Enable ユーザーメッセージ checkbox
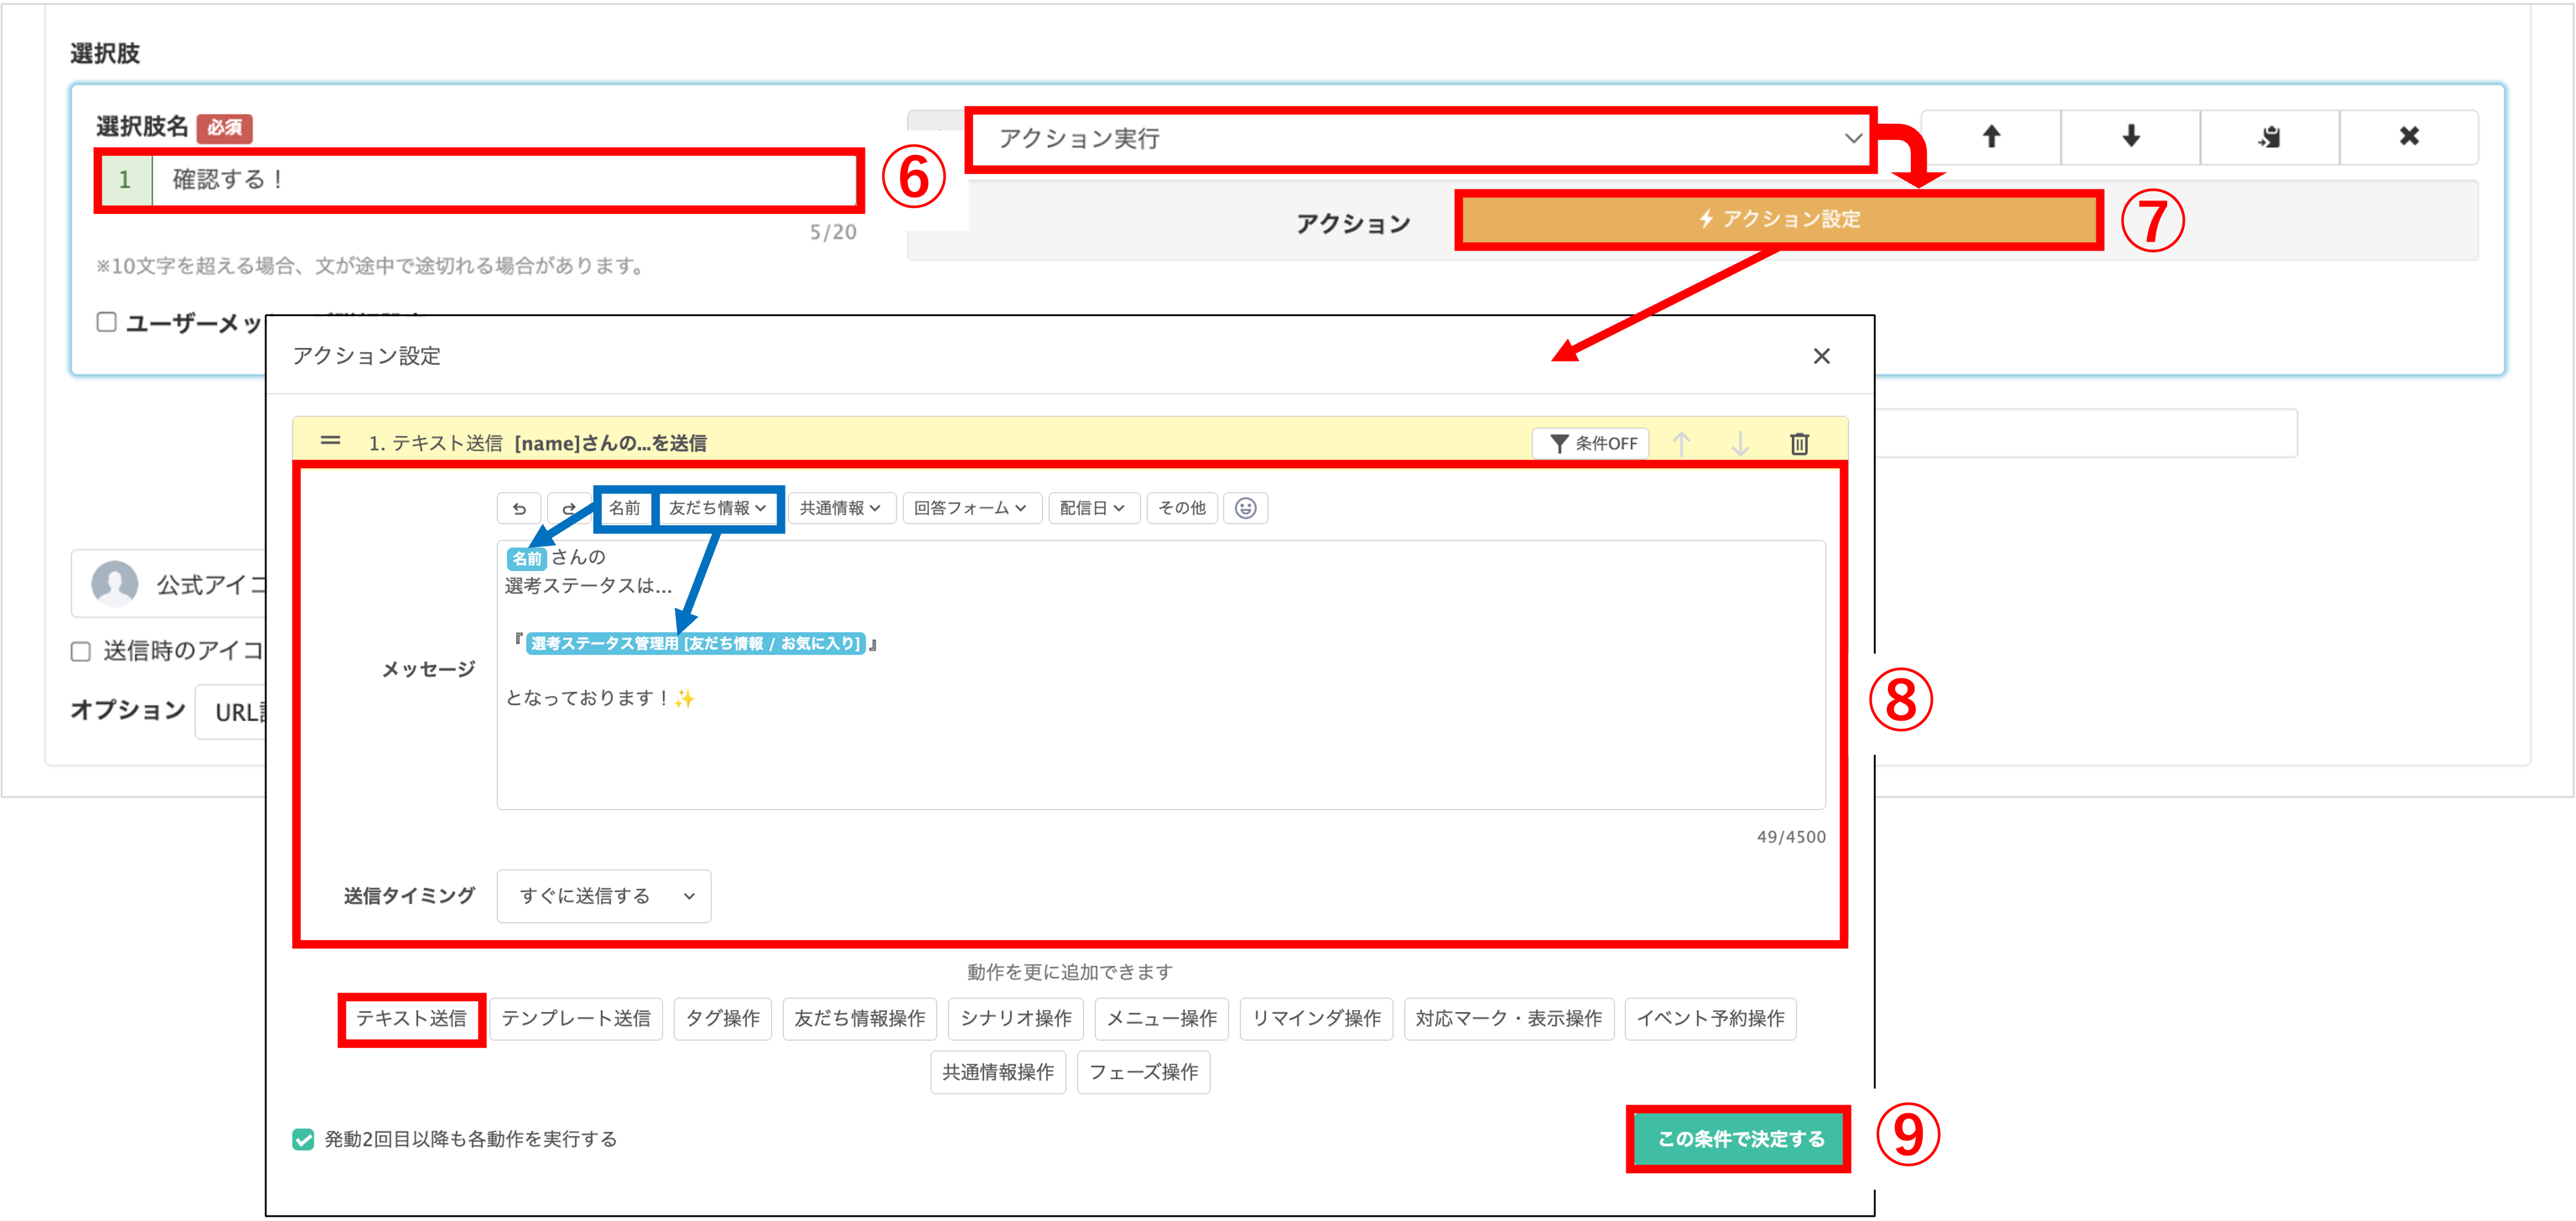2576x1221 pixels. tap(107, 322)
